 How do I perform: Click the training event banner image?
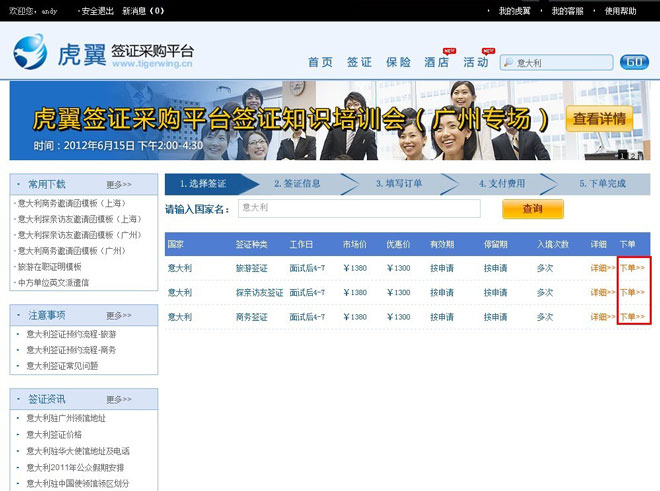pyautogui.click(x=330, y=120)
